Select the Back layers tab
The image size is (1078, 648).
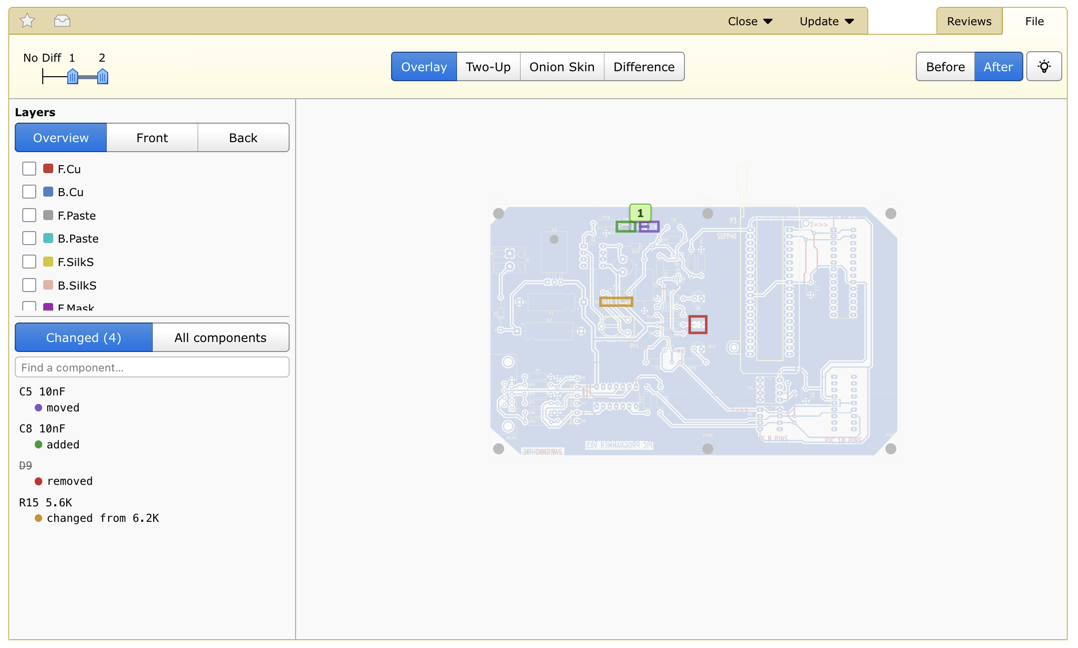click(x=243, y=137)
